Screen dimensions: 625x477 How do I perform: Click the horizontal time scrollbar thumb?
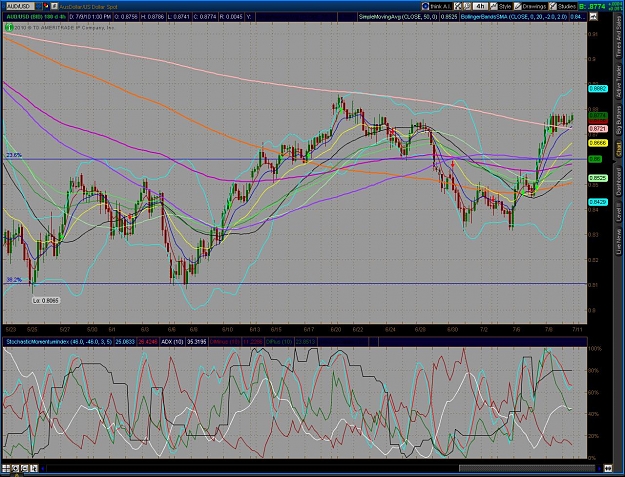click(x=527, y=468)
